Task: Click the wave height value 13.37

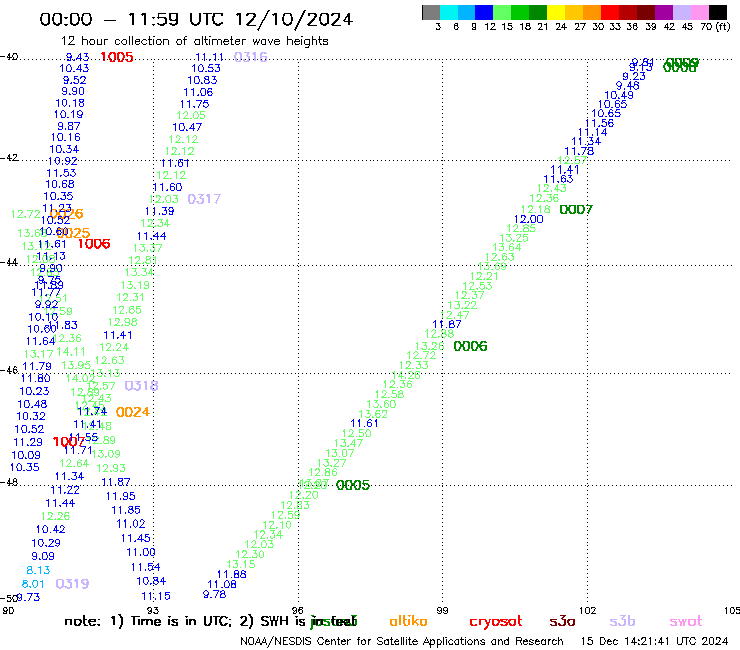Action: click(148, 248)
